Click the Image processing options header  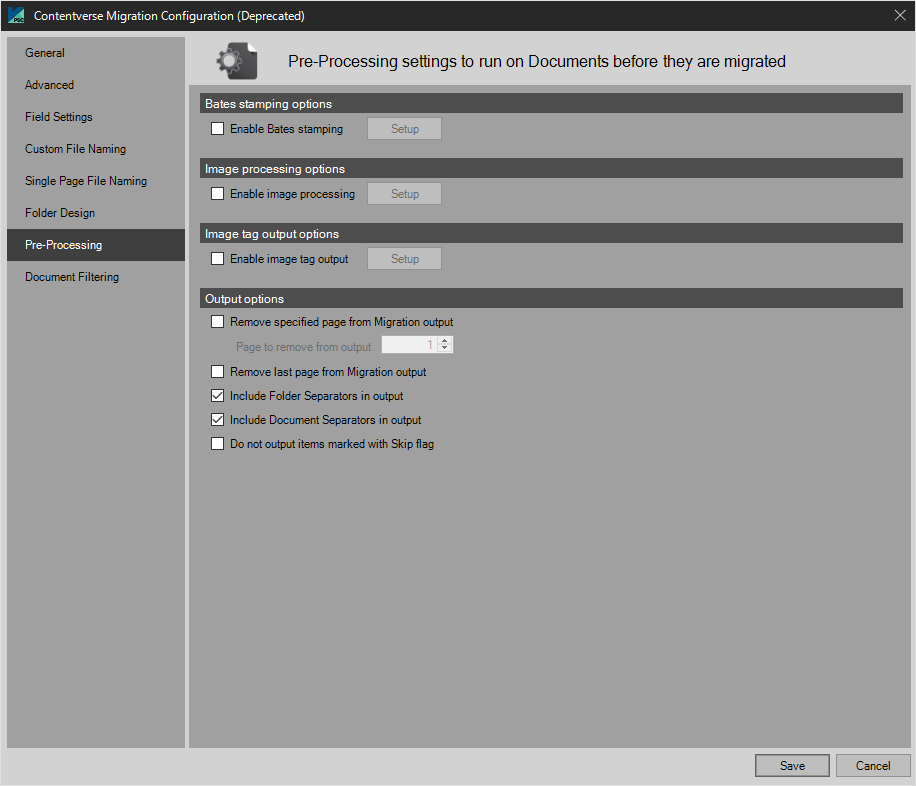(x=551, y=168)
